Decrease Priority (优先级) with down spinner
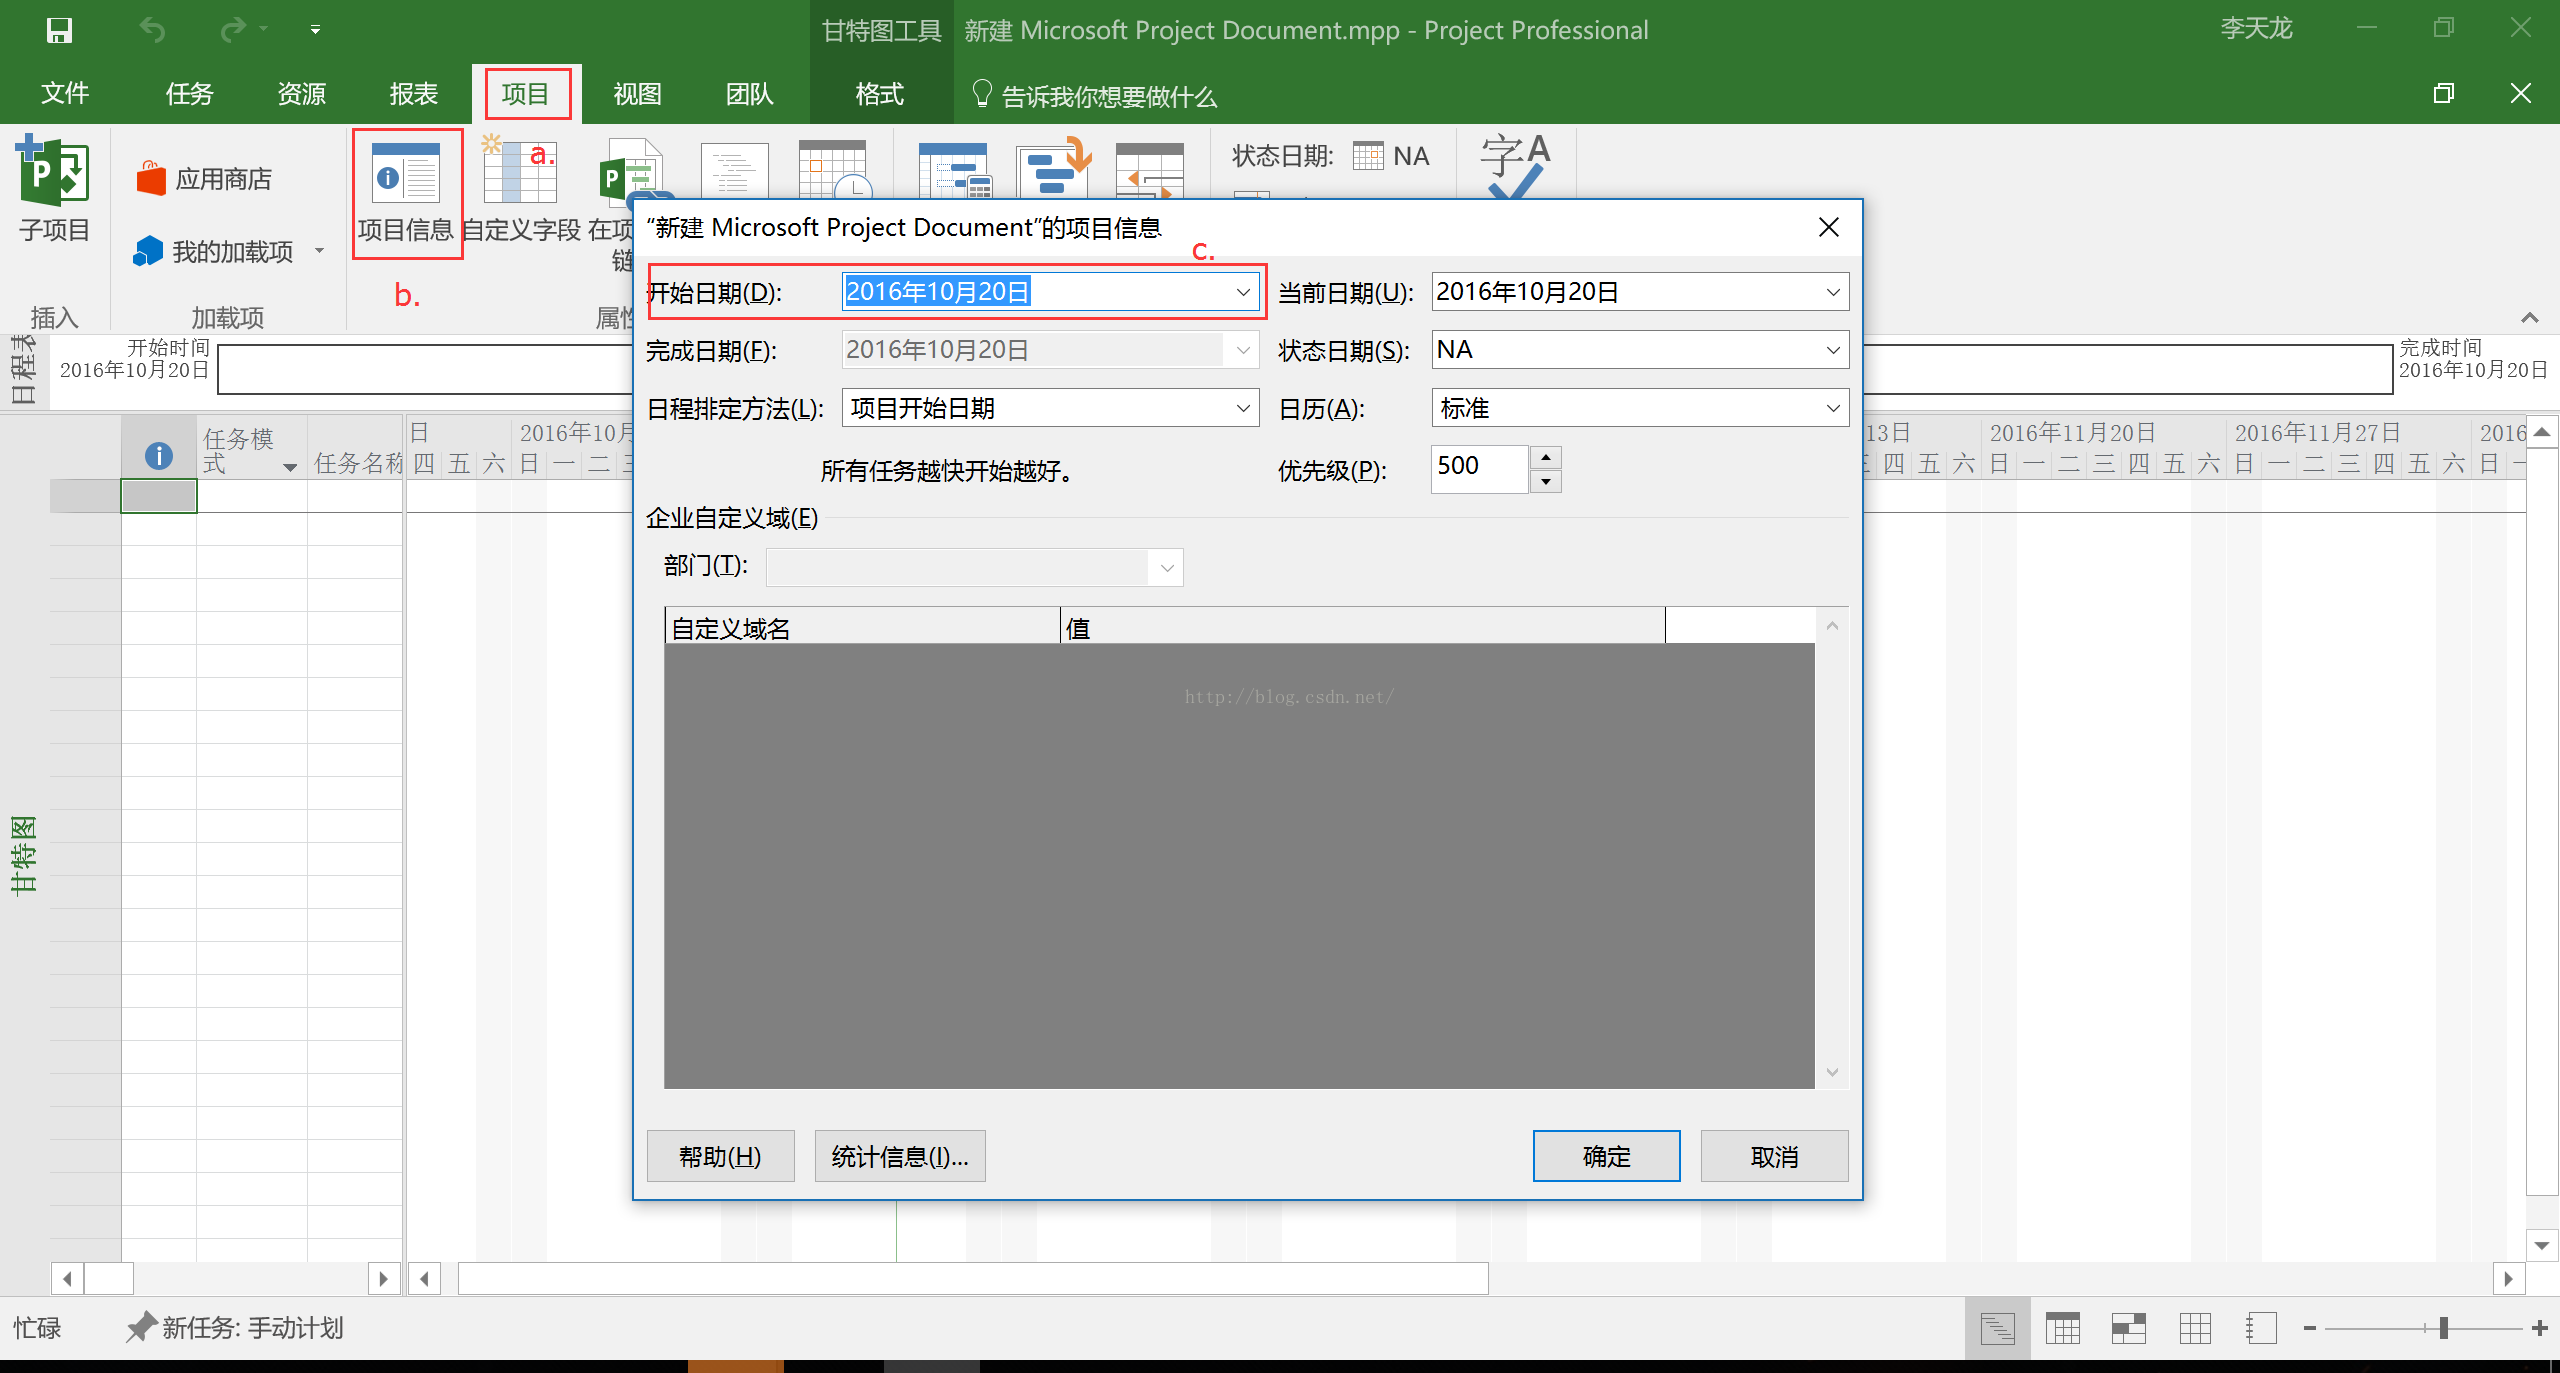2560x1373 pixels. (x=1546, y=481)
